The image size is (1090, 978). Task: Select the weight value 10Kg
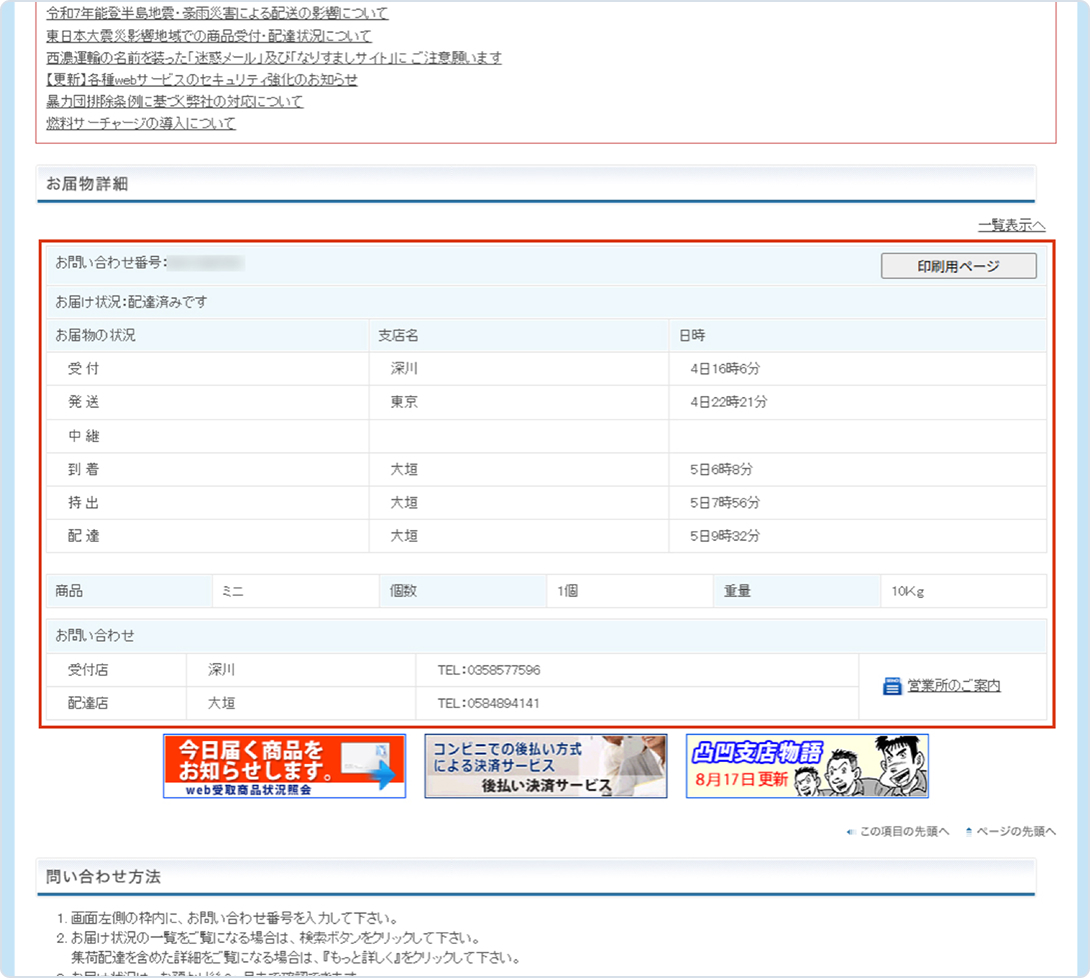(x=908, y=592)
